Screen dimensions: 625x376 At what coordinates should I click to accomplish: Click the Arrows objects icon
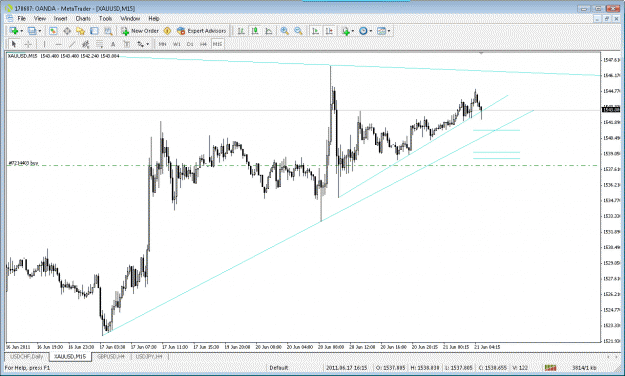pos(140,44)
